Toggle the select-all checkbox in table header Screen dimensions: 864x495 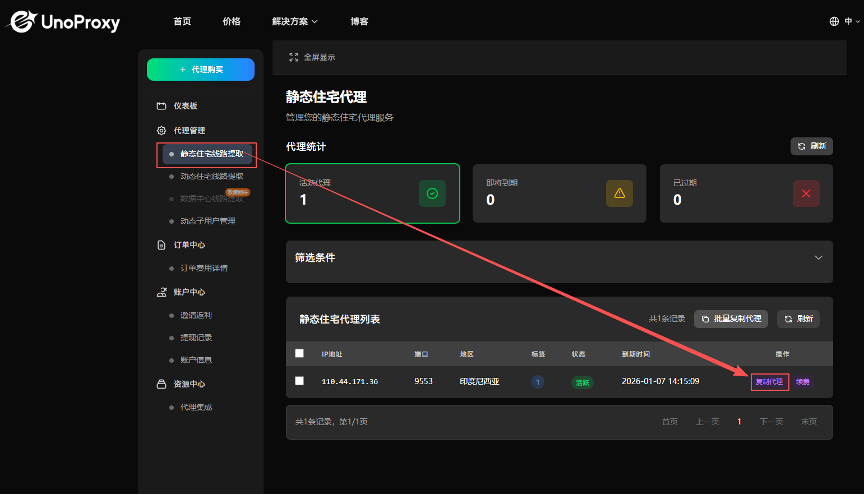point(299,353)
